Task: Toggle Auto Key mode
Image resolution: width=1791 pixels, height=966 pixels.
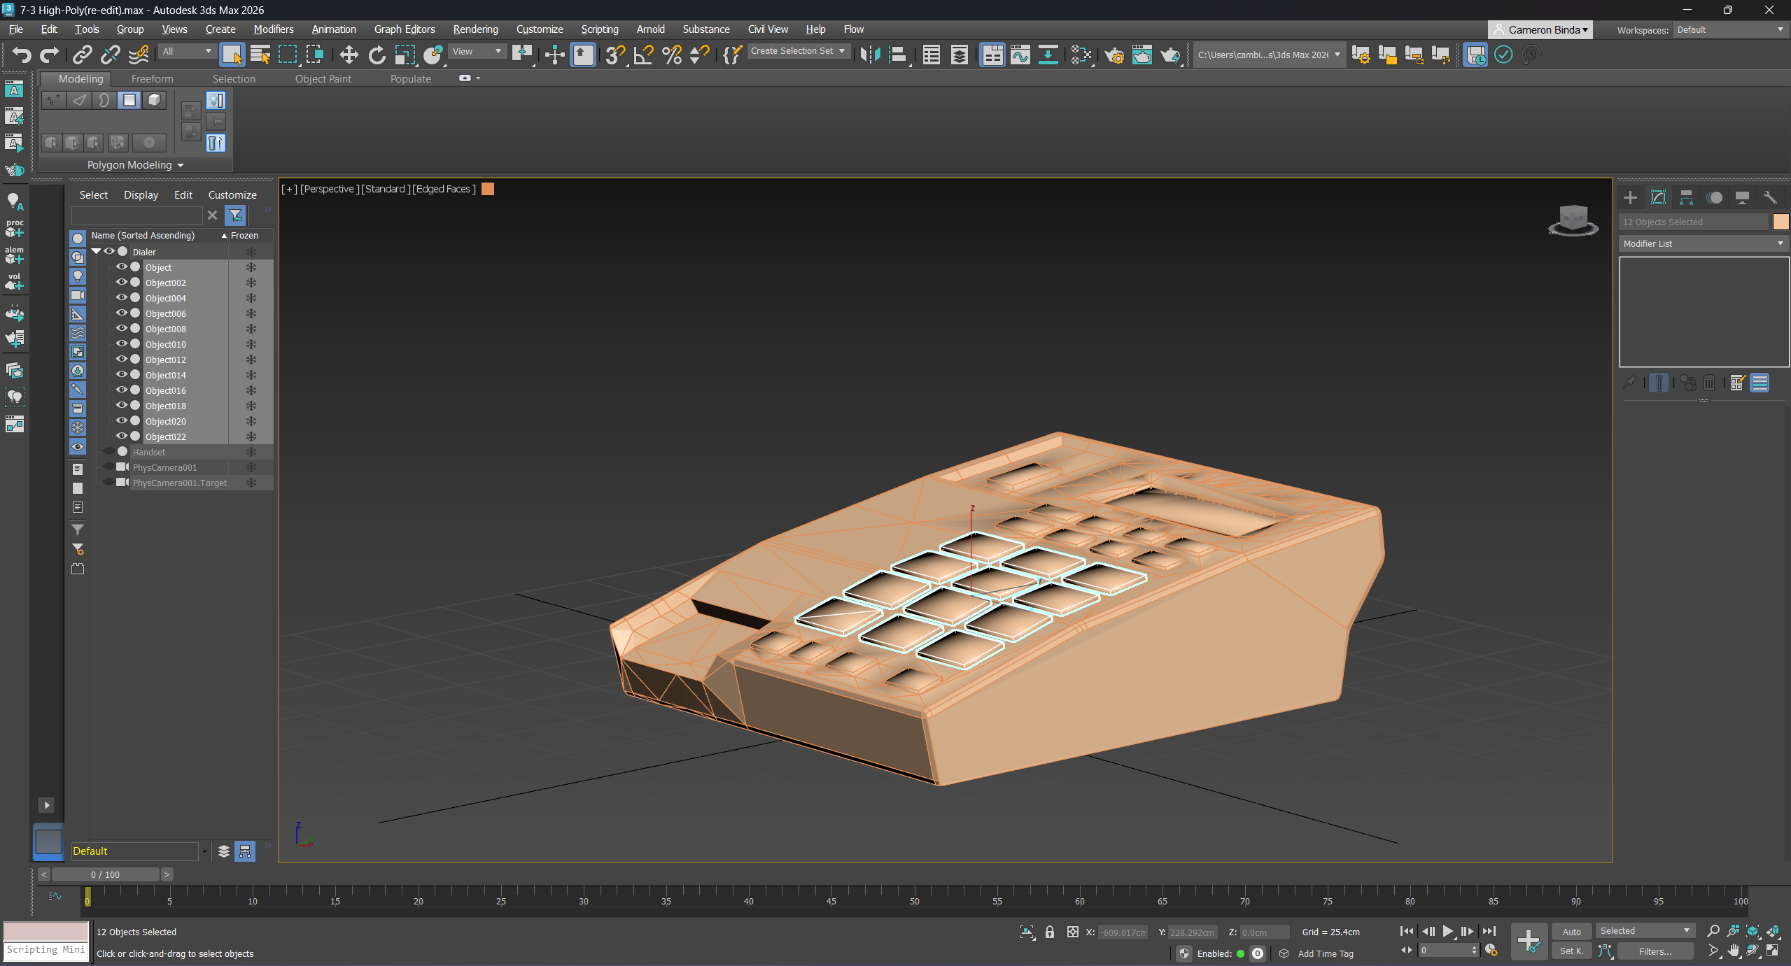Action: click(1571, 931)
